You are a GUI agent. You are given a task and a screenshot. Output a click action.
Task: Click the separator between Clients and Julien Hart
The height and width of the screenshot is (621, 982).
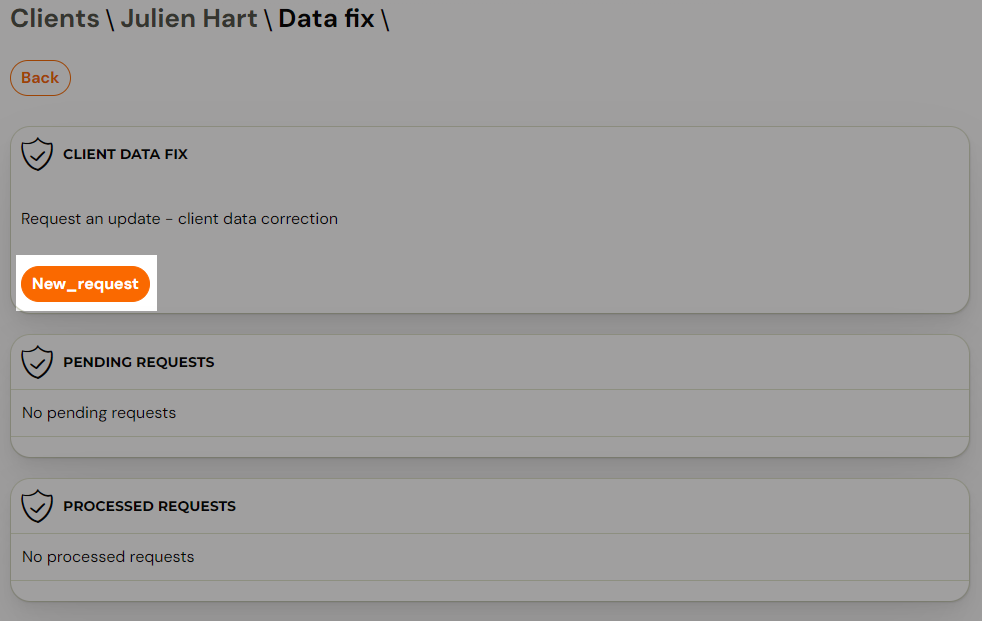coord(110,19)
